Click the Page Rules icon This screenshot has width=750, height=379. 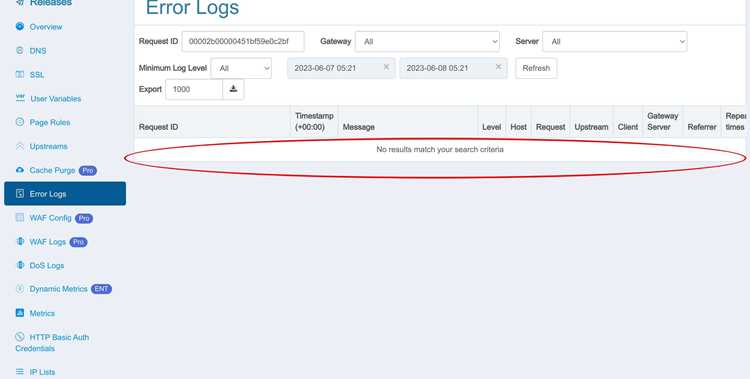tap(20, 122)
